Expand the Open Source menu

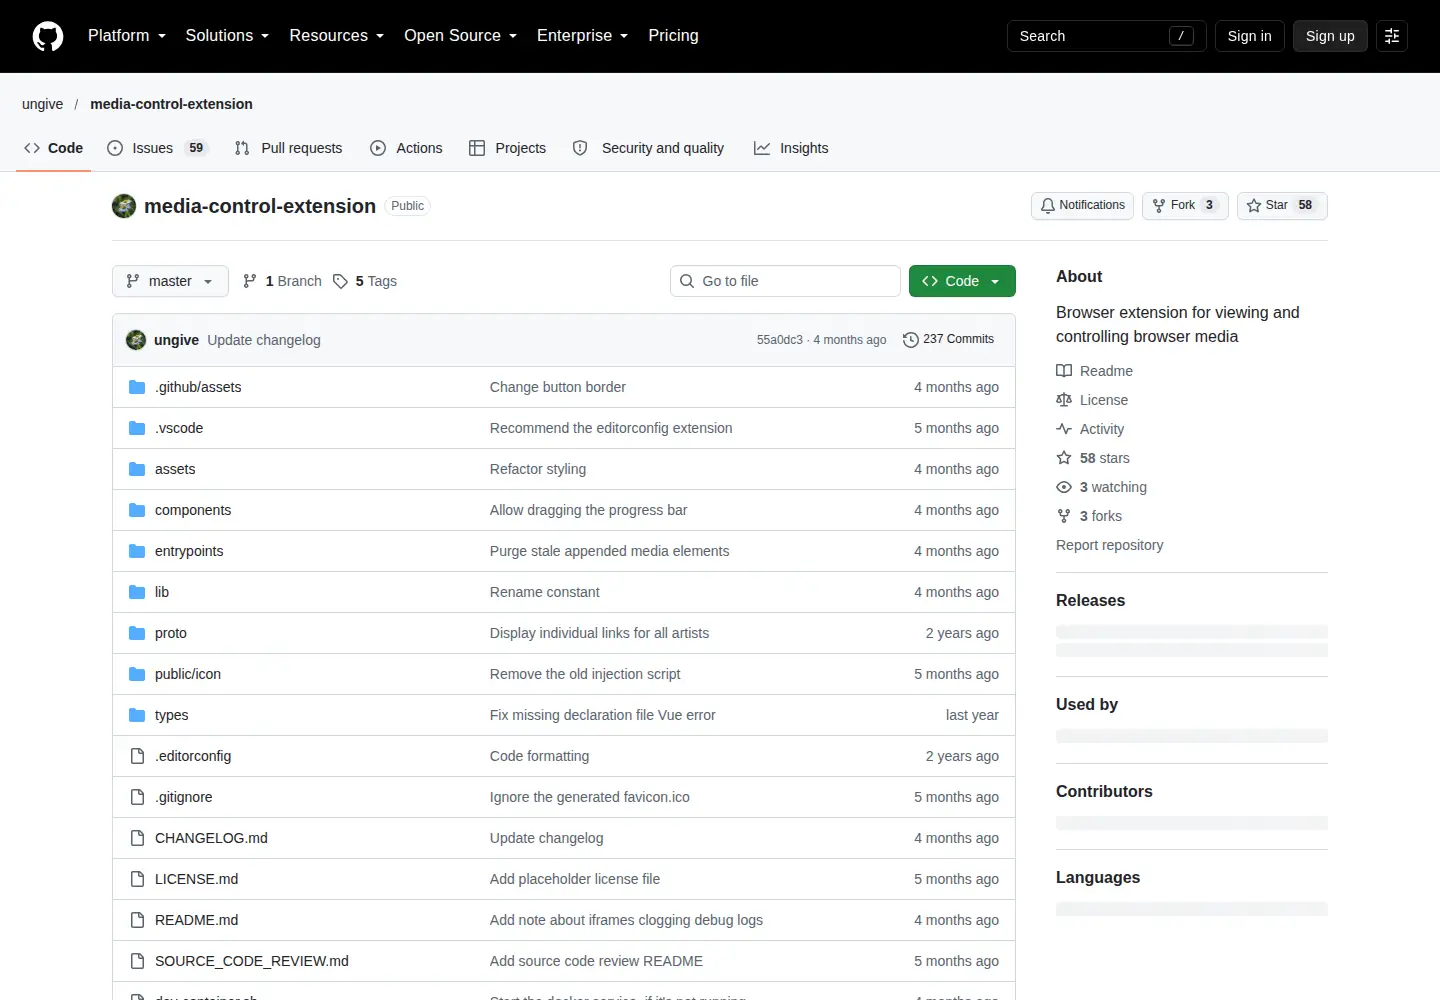click(x=461, y=36)
